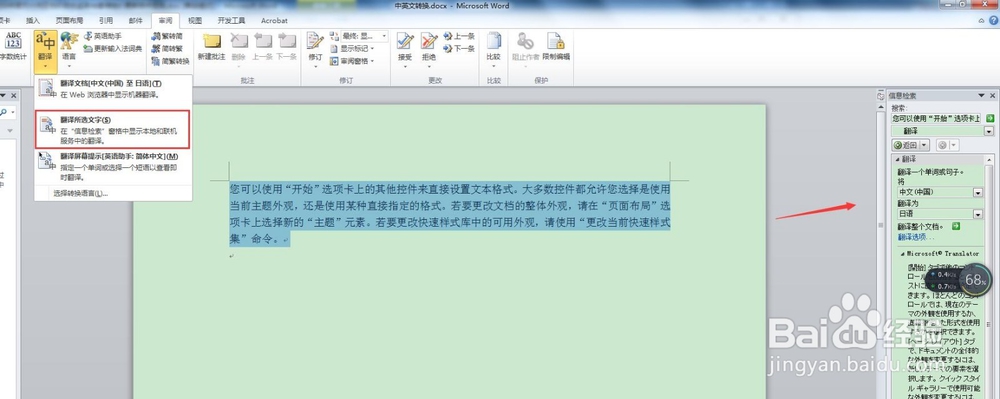
Task: Click the forward button in research pane
Action: (x=943, y=145)
